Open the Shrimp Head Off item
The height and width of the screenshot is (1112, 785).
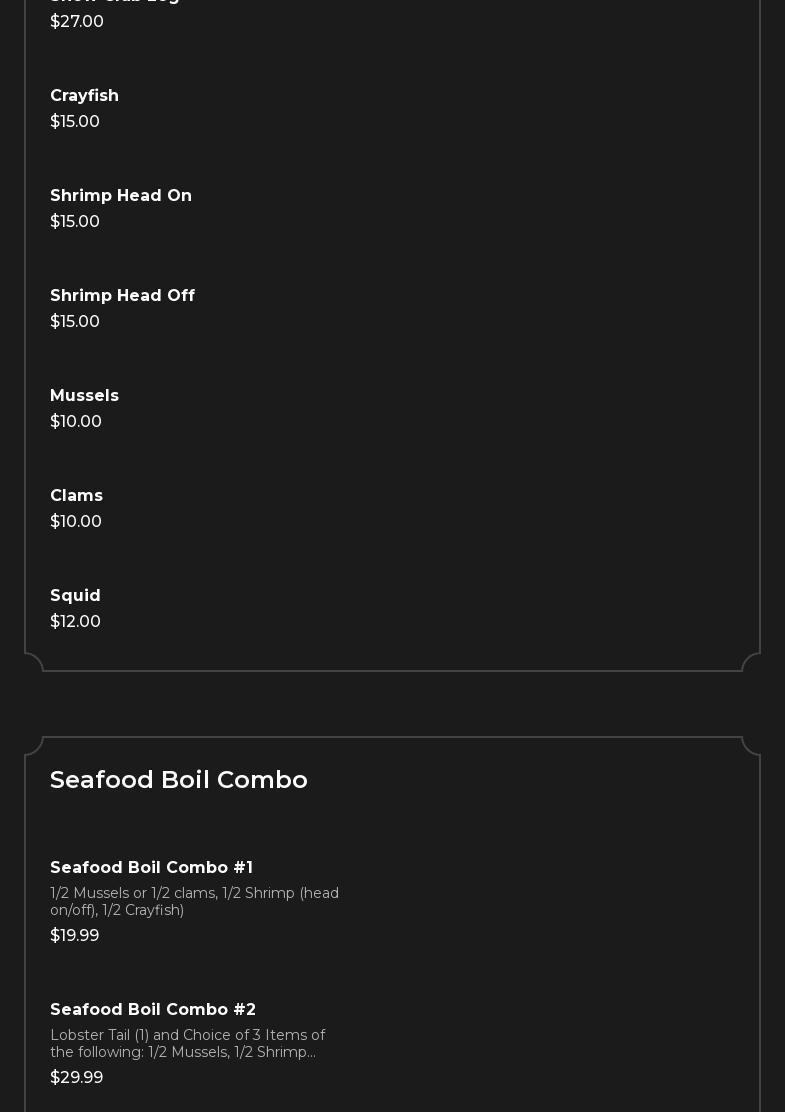click(x=122, y=296)
